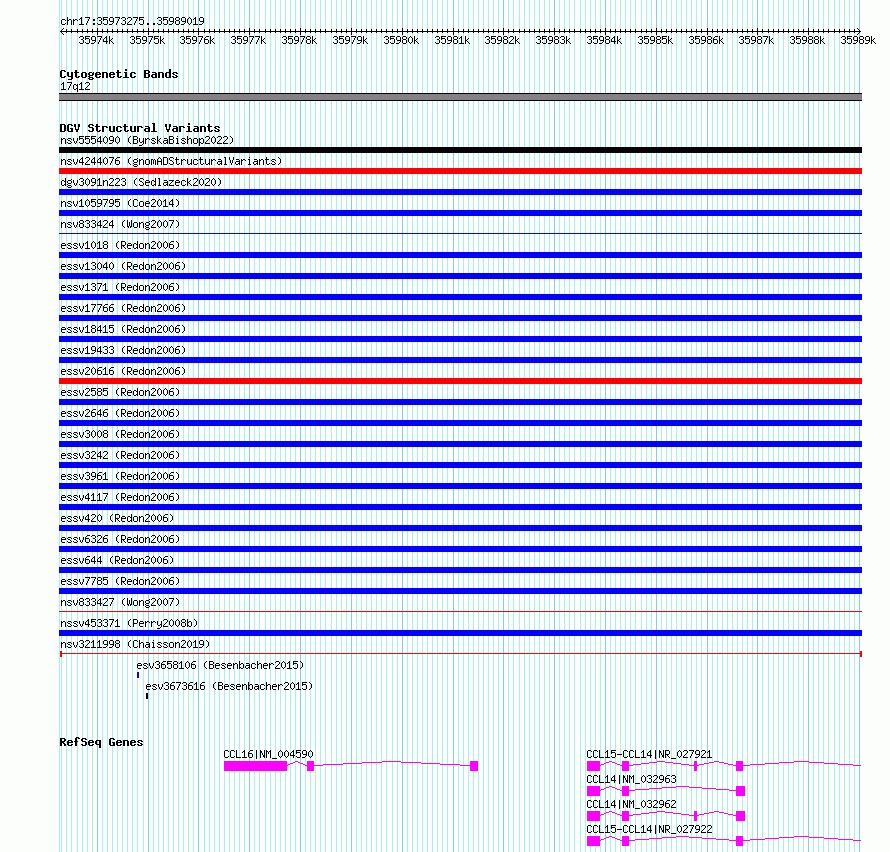Click the chr17:35973275..35989019 coordinate label

[132, 21]
